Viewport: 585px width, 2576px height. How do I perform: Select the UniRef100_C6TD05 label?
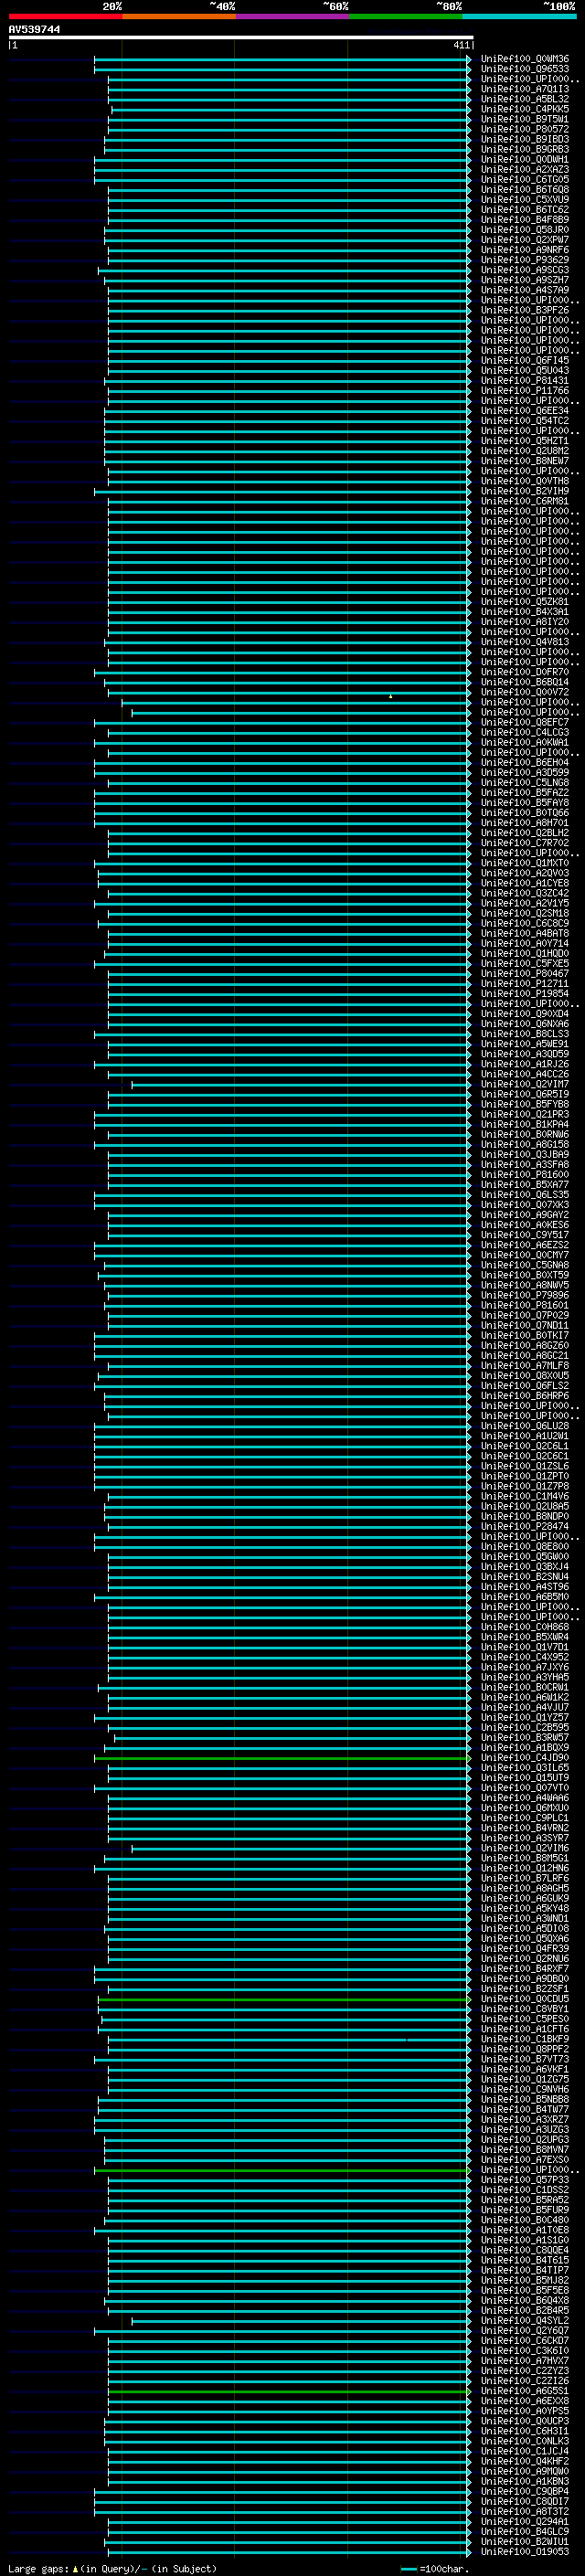(x=524, y=179)
